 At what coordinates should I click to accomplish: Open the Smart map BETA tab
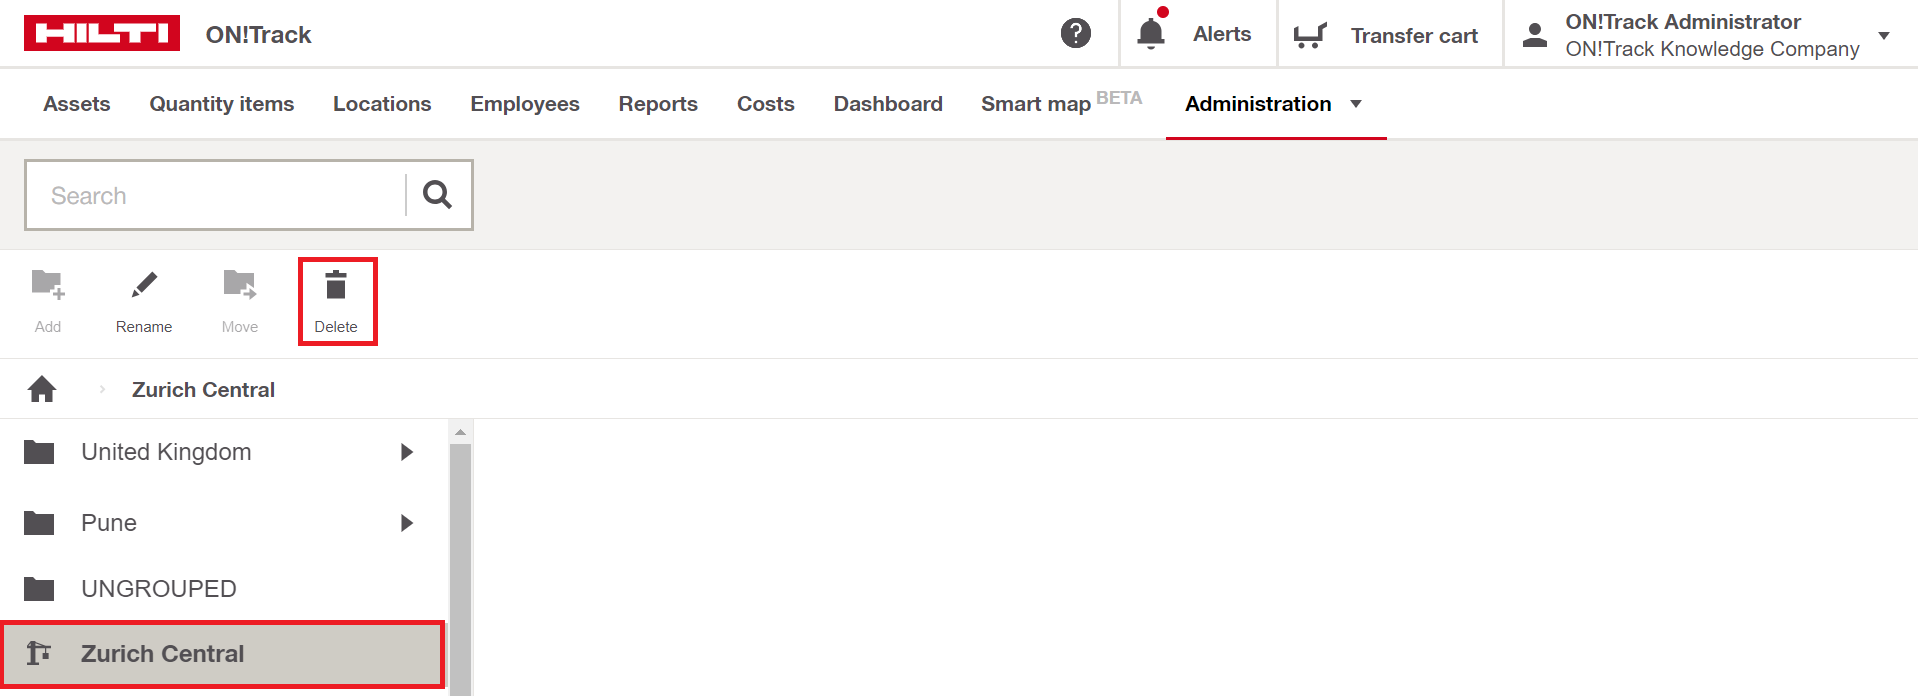pos(1061,103)
